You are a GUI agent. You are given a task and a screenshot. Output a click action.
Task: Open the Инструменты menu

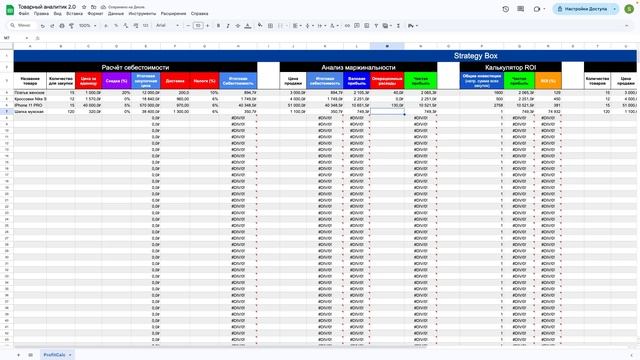142,13
